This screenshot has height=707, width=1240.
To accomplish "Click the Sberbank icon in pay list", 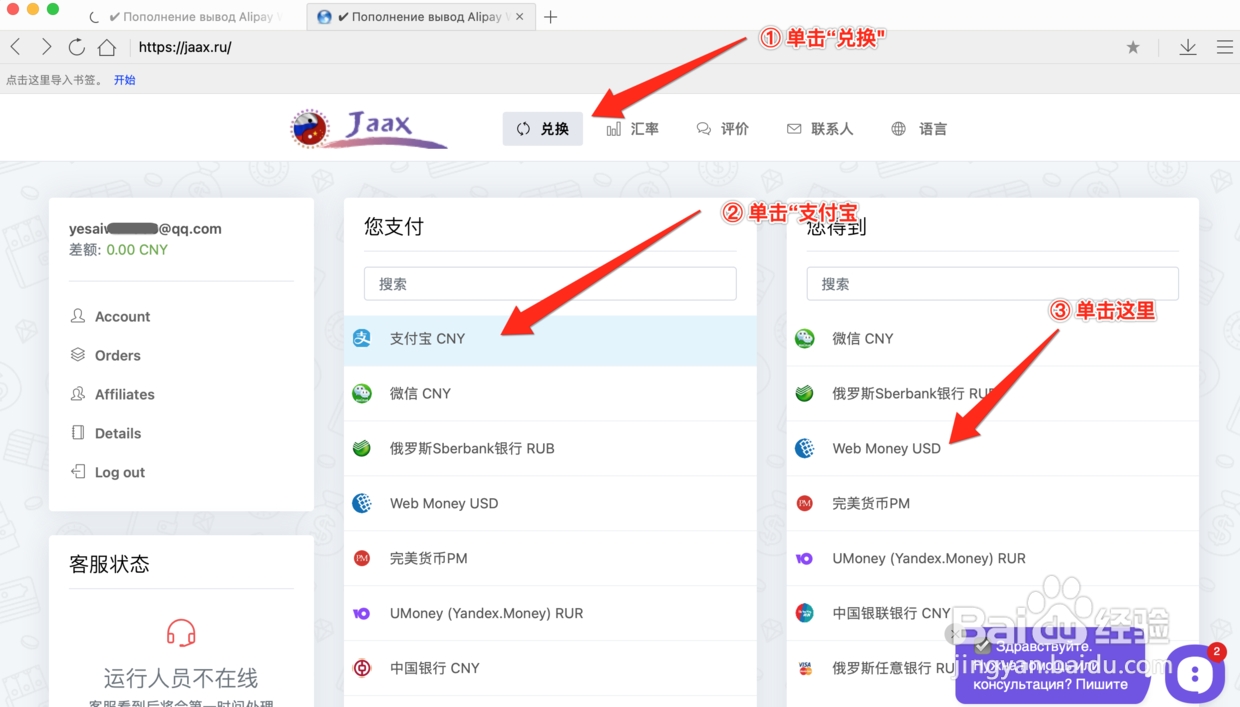I will coord(362,448).
